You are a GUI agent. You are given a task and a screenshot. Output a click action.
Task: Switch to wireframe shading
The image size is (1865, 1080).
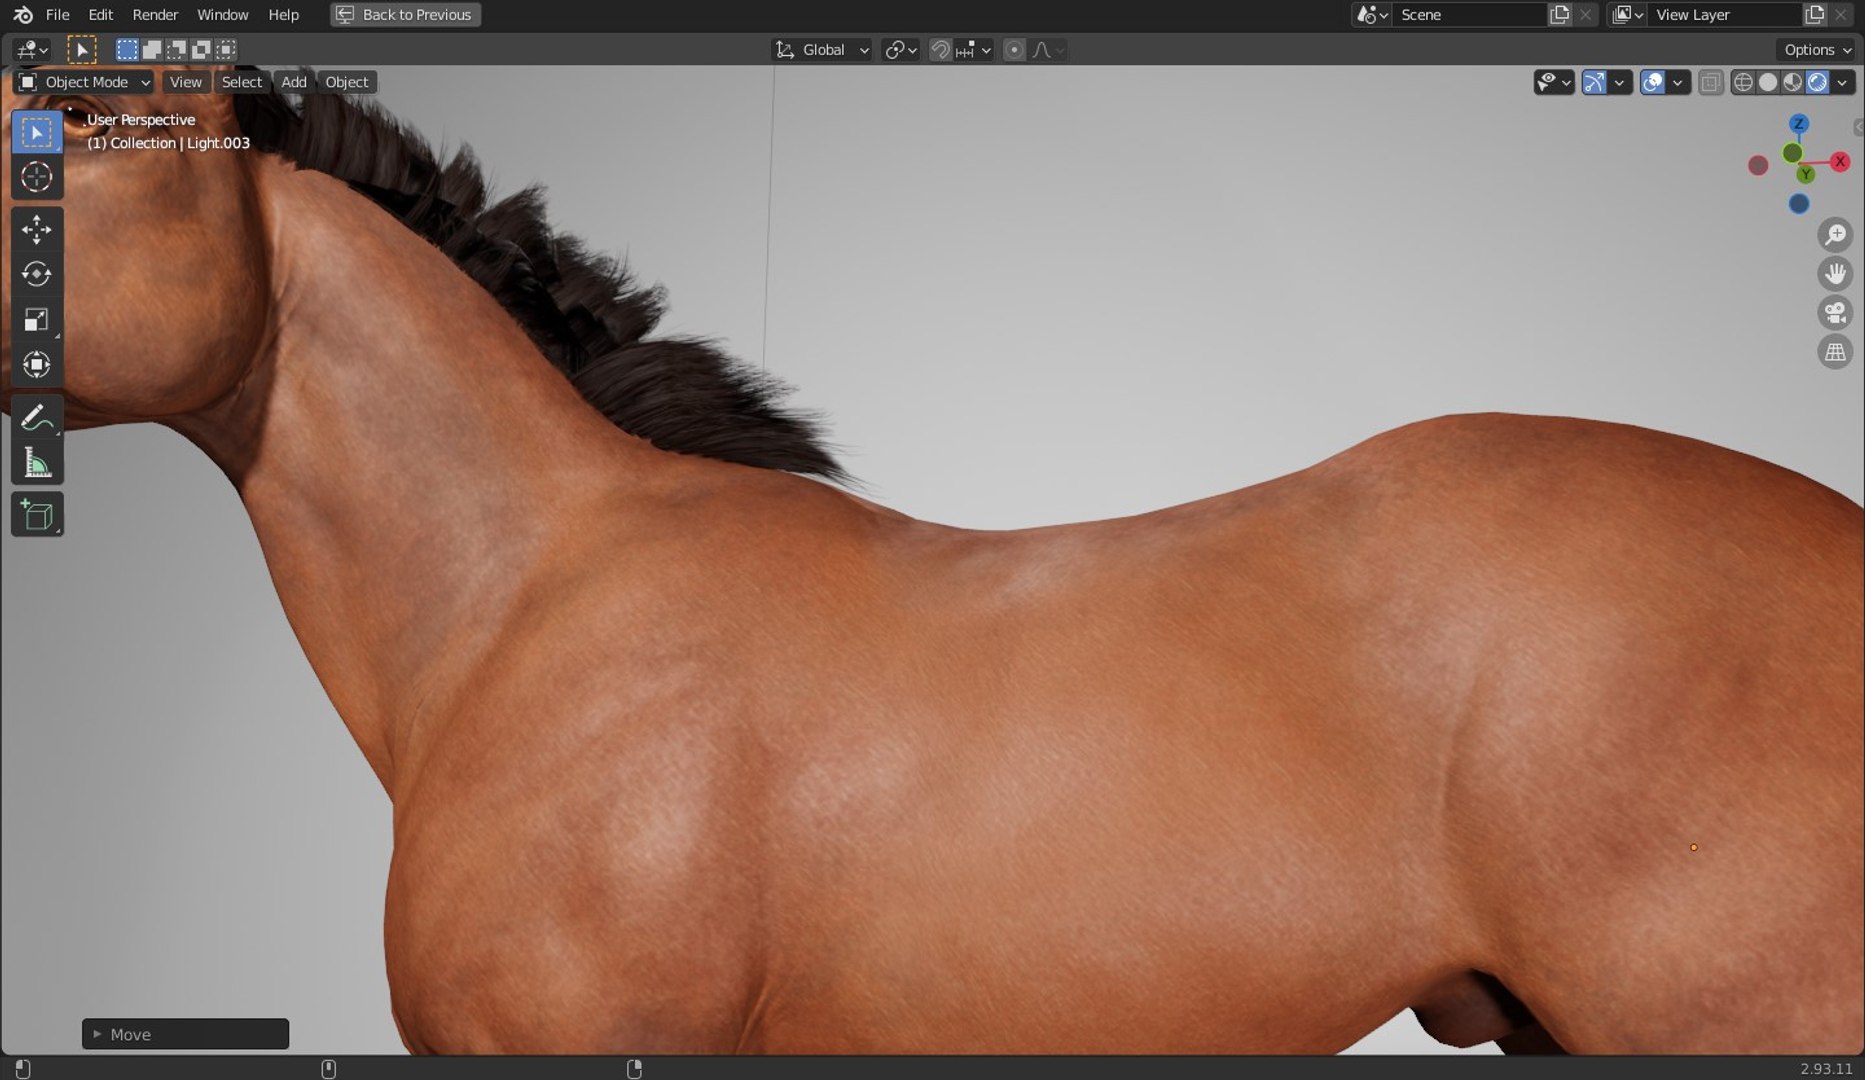[x=1743, y=82]
